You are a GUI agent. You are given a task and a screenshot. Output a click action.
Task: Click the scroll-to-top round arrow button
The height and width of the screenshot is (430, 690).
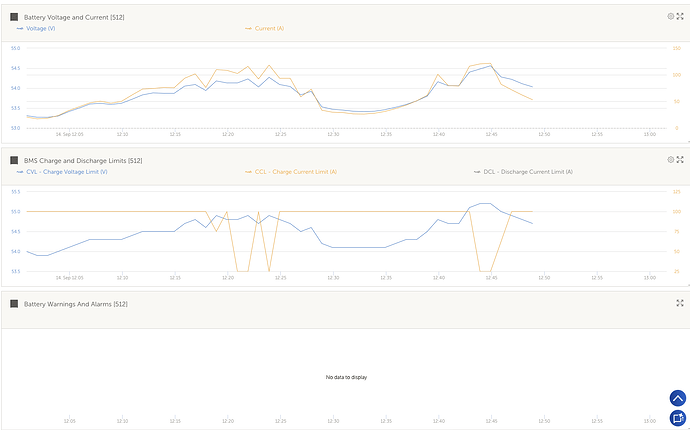click(x=678, y=398)
